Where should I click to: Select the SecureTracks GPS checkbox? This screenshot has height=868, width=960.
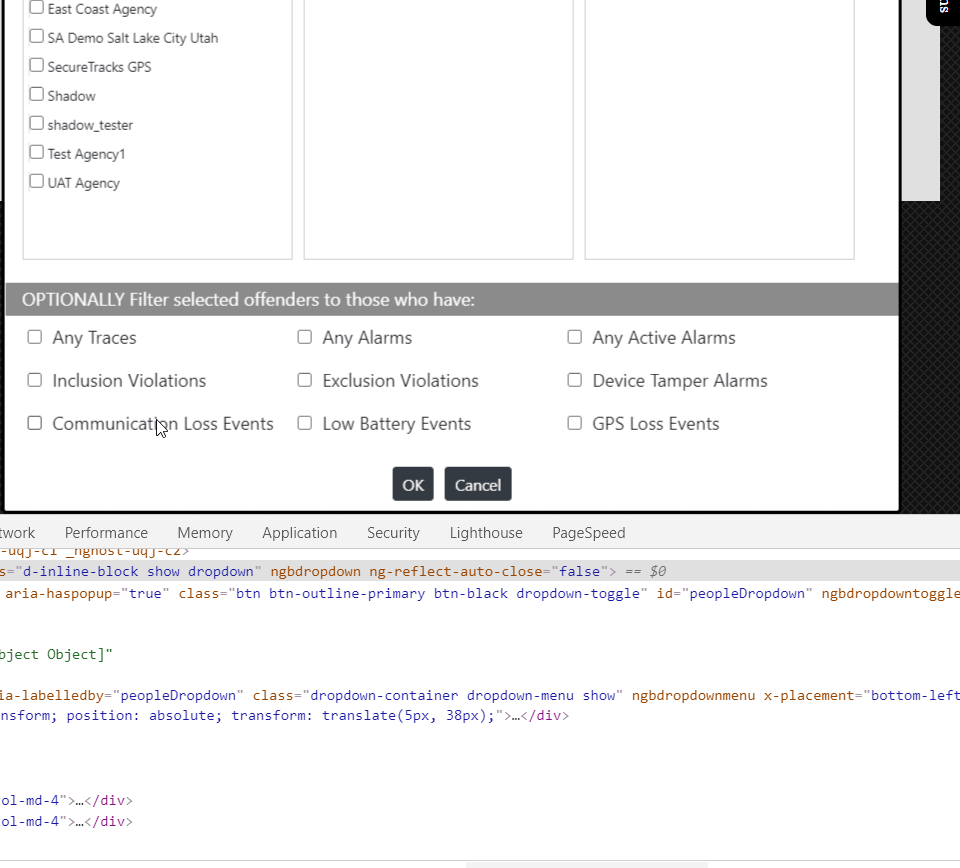coord(36,66)
